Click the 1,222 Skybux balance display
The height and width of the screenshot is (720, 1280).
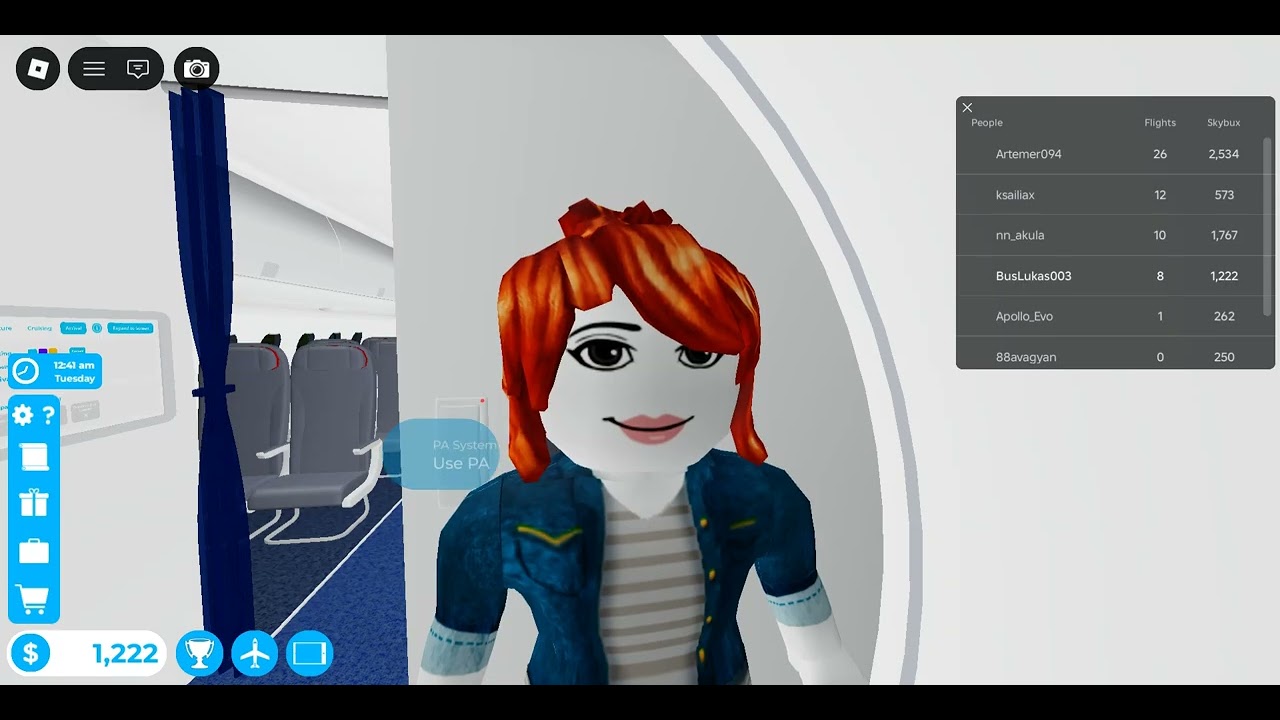pos(87,654)
